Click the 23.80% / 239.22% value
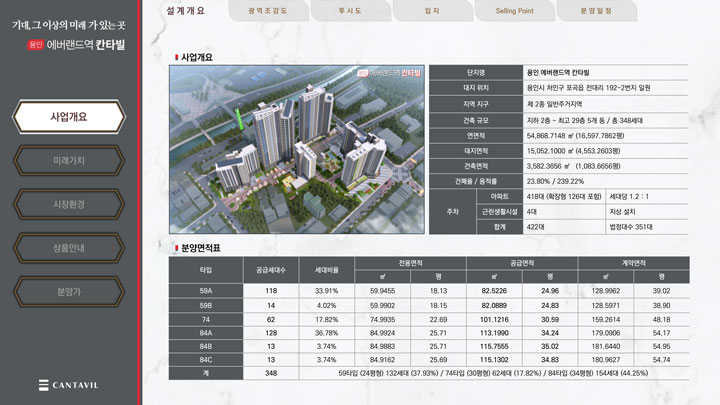This screenshot has width=720, height=405. pos(555,181)
